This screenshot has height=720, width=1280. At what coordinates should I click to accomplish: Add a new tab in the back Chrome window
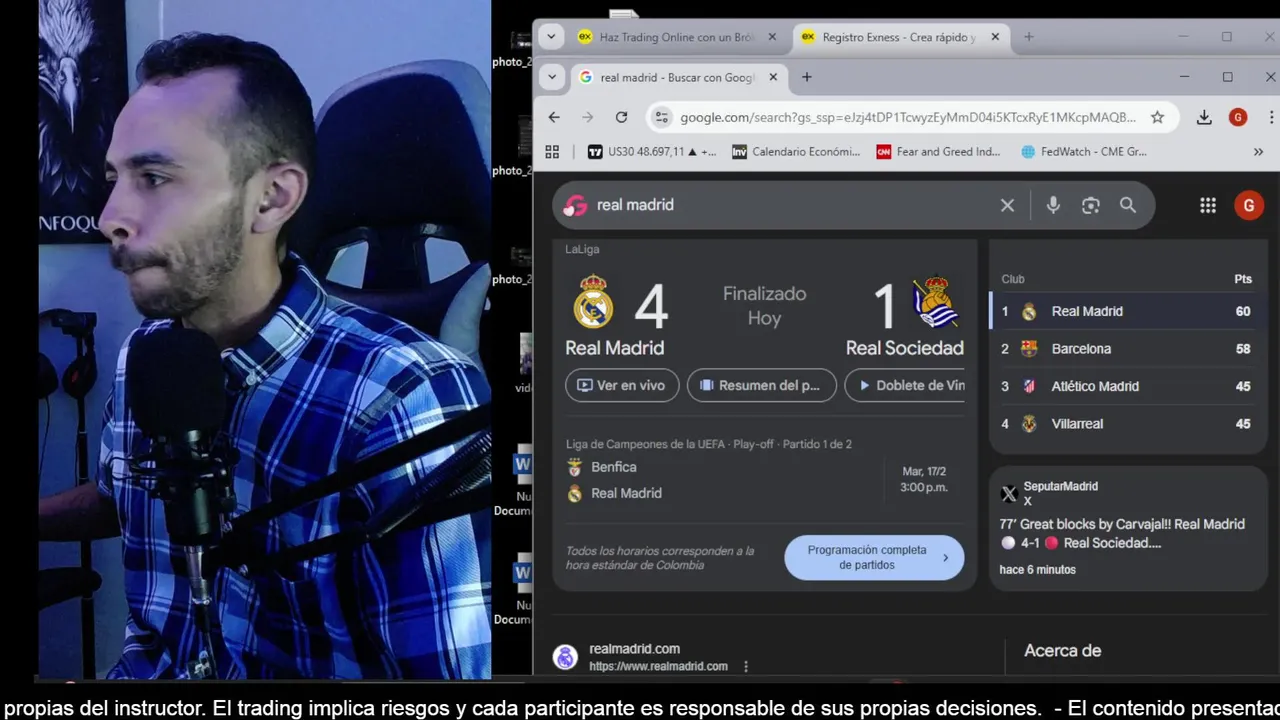click(1028, 37)
